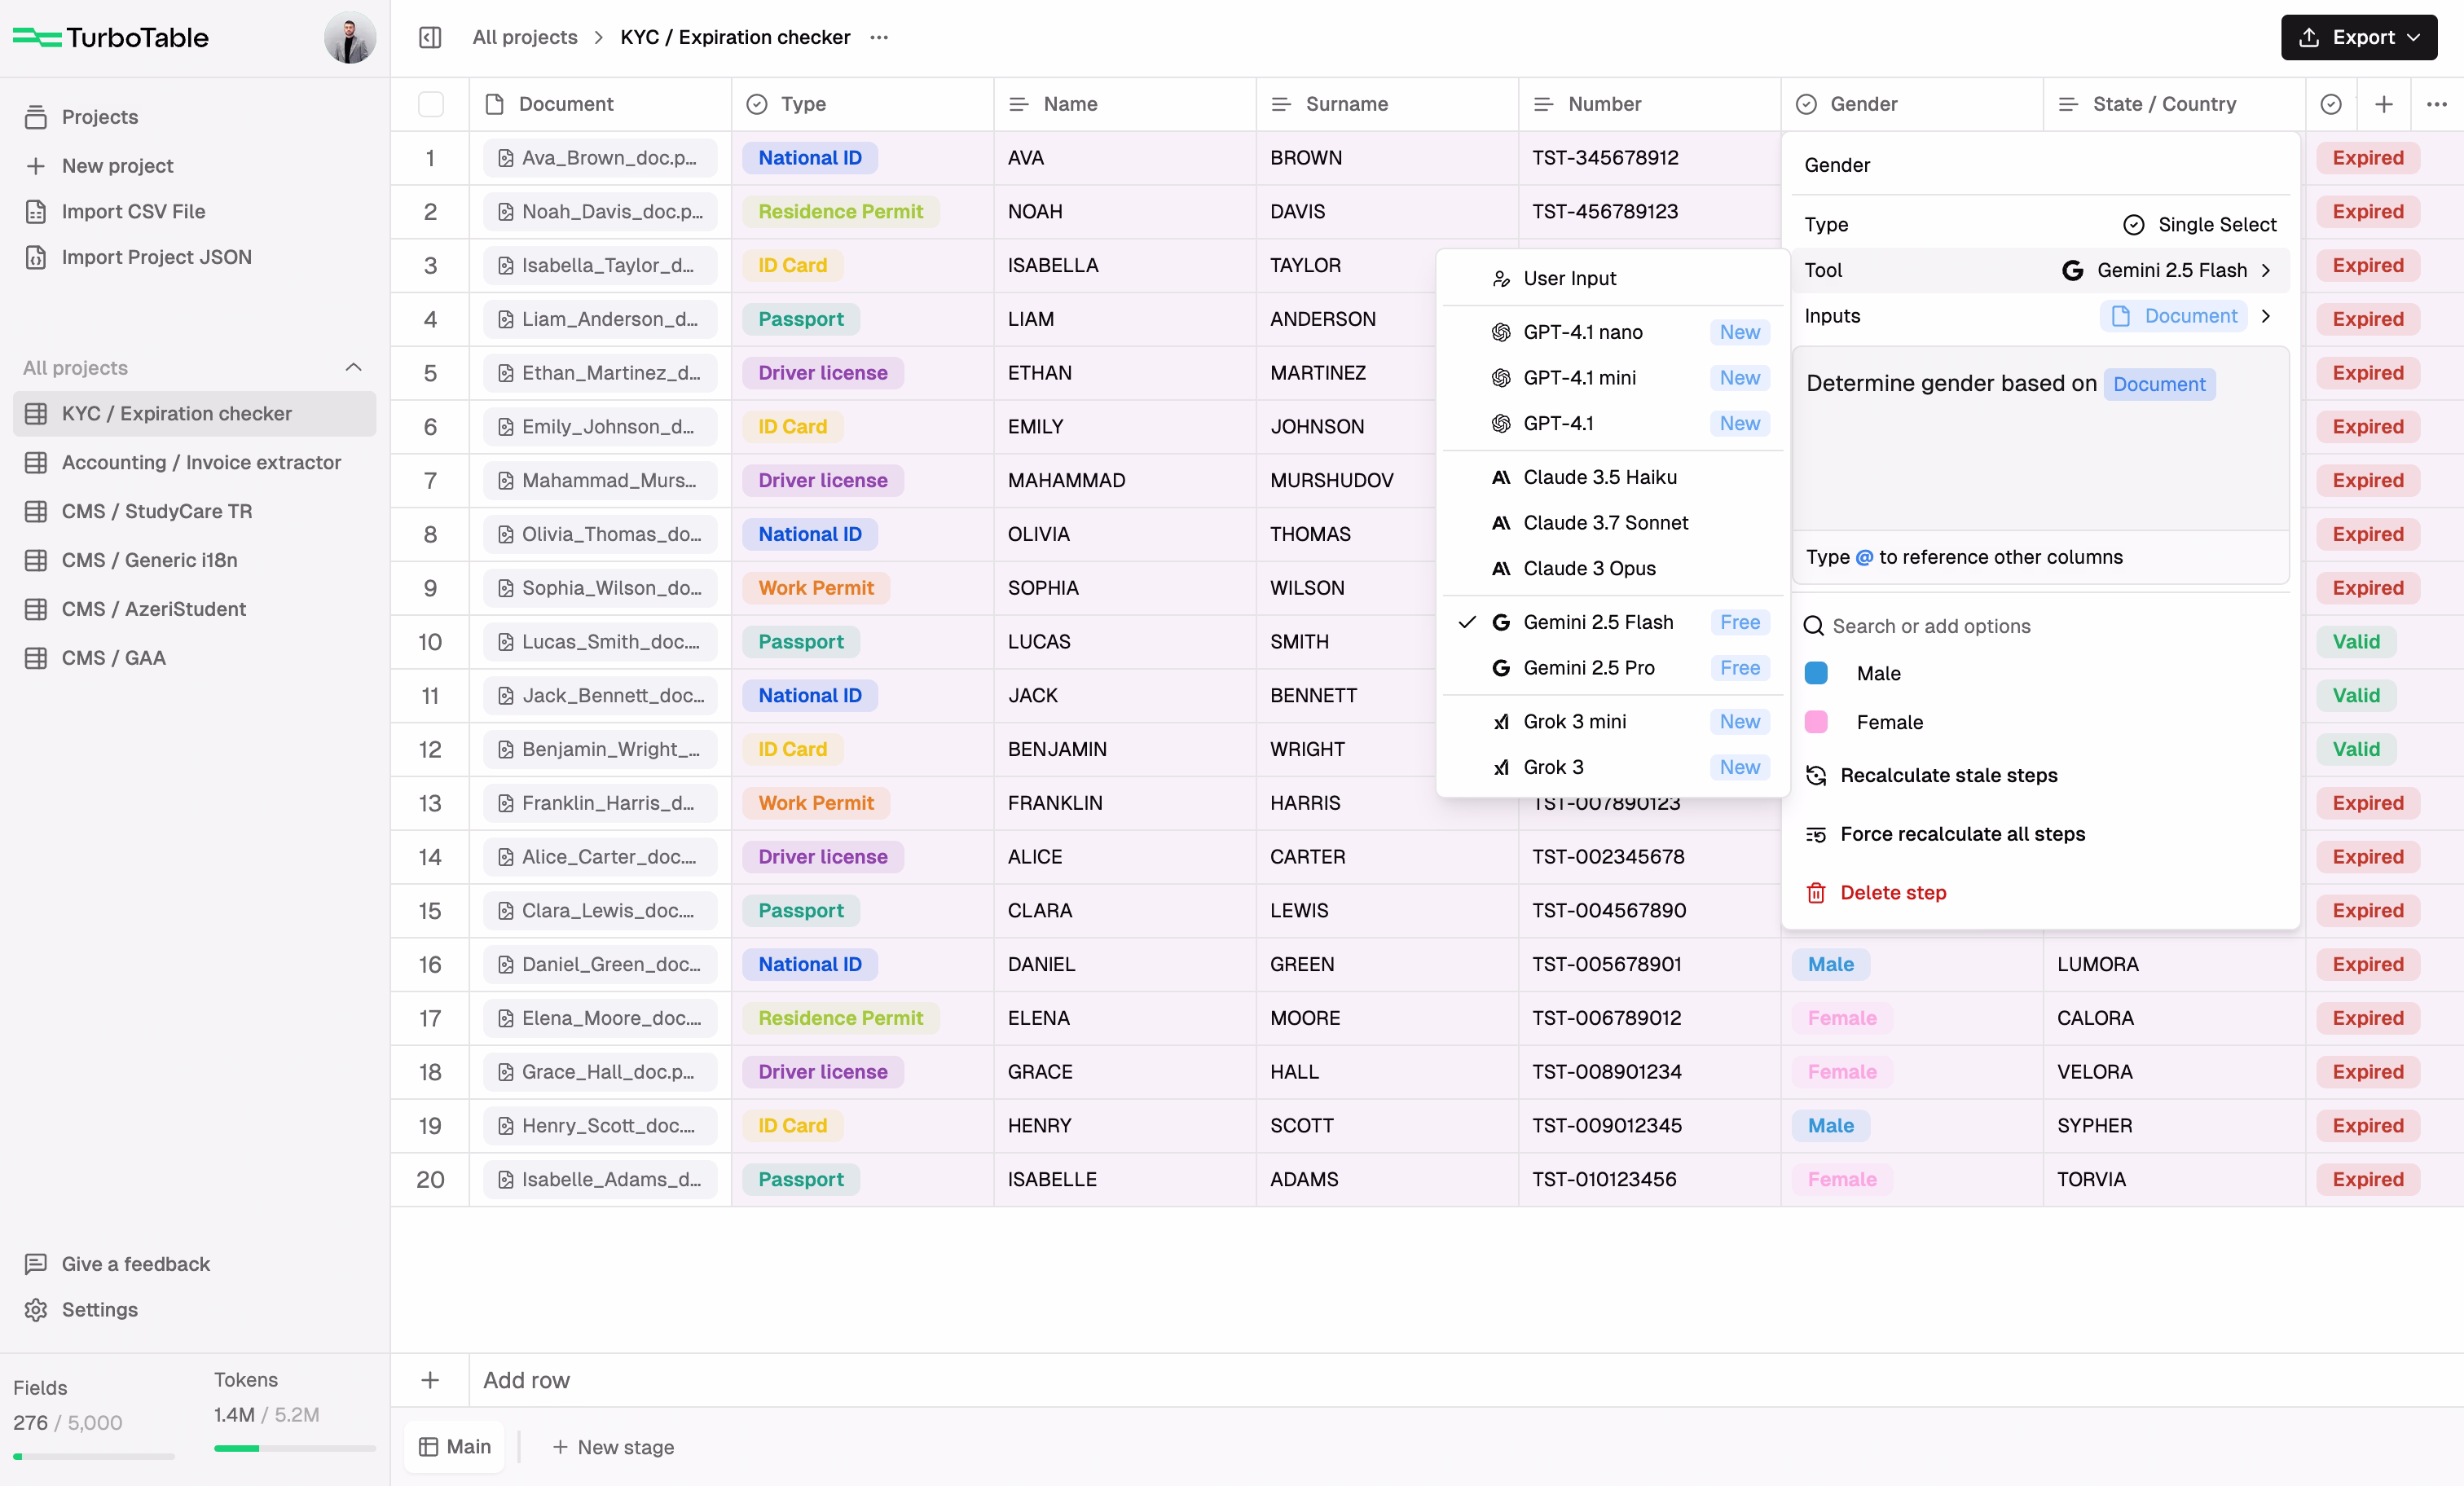Open the Tool Gemini 2.5 Flash selector
The width and height of the screenshot is (2464, 1486).
click(x=2040, y=270)
